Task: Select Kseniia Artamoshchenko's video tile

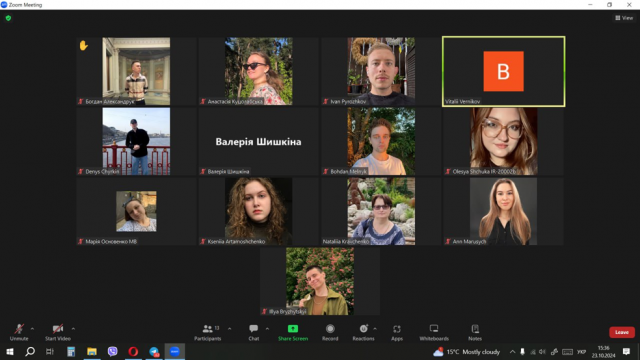Action: (x=259, y=211)
